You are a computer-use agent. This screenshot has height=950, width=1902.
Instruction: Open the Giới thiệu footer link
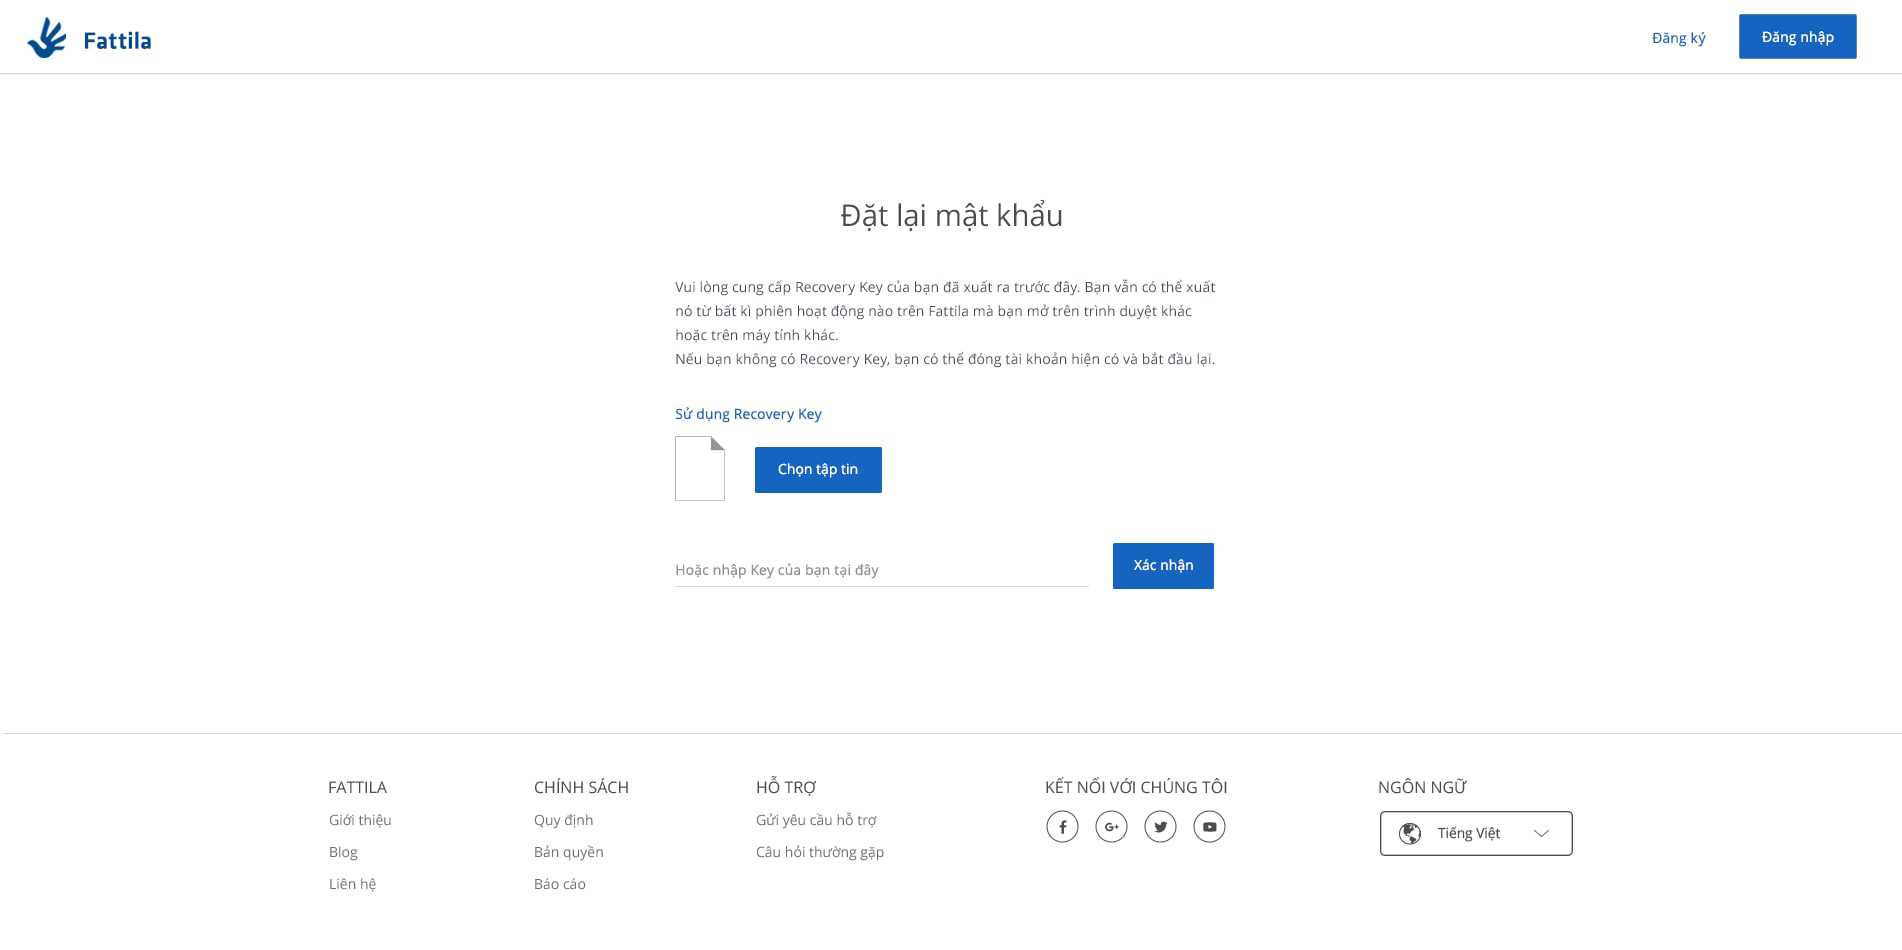360,820
